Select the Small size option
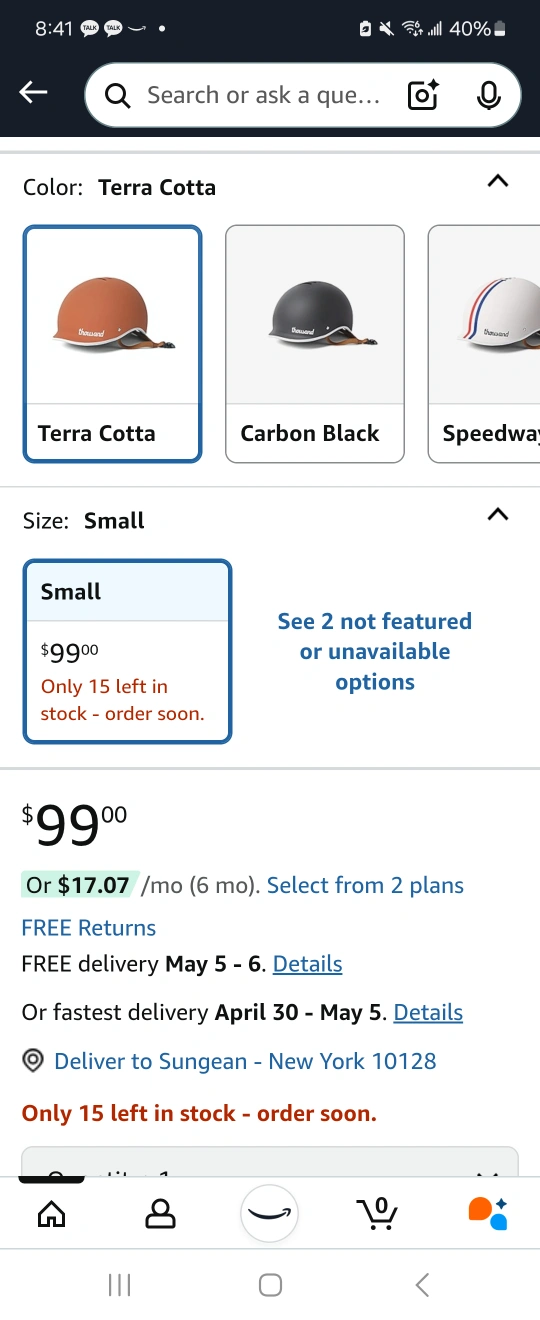540x1320 pixels. (127, 651)
